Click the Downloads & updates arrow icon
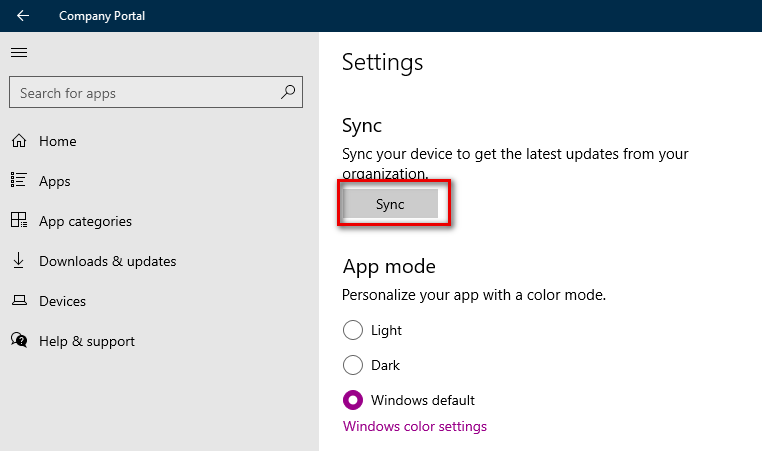Image resolution: width=762 pixels, height=451 pixels. [18, 261]
